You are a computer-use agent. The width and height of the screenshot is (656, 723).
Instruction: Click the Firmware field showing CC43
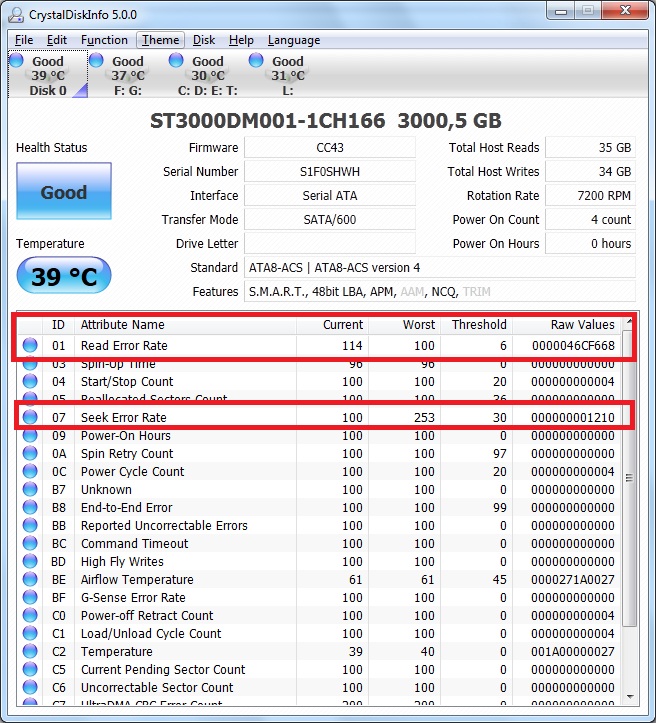pyautogui.click(x=330, y=148)
